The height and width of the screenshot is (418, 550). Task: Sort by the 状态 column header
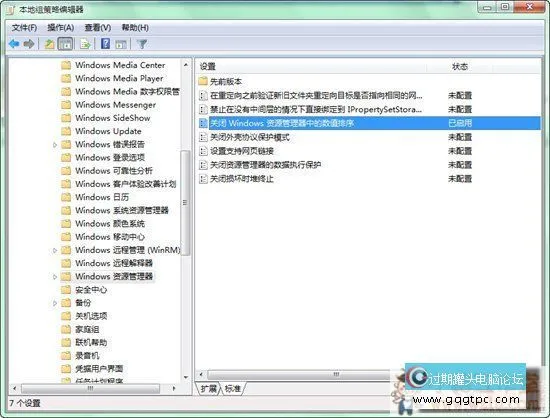[460, 66]
